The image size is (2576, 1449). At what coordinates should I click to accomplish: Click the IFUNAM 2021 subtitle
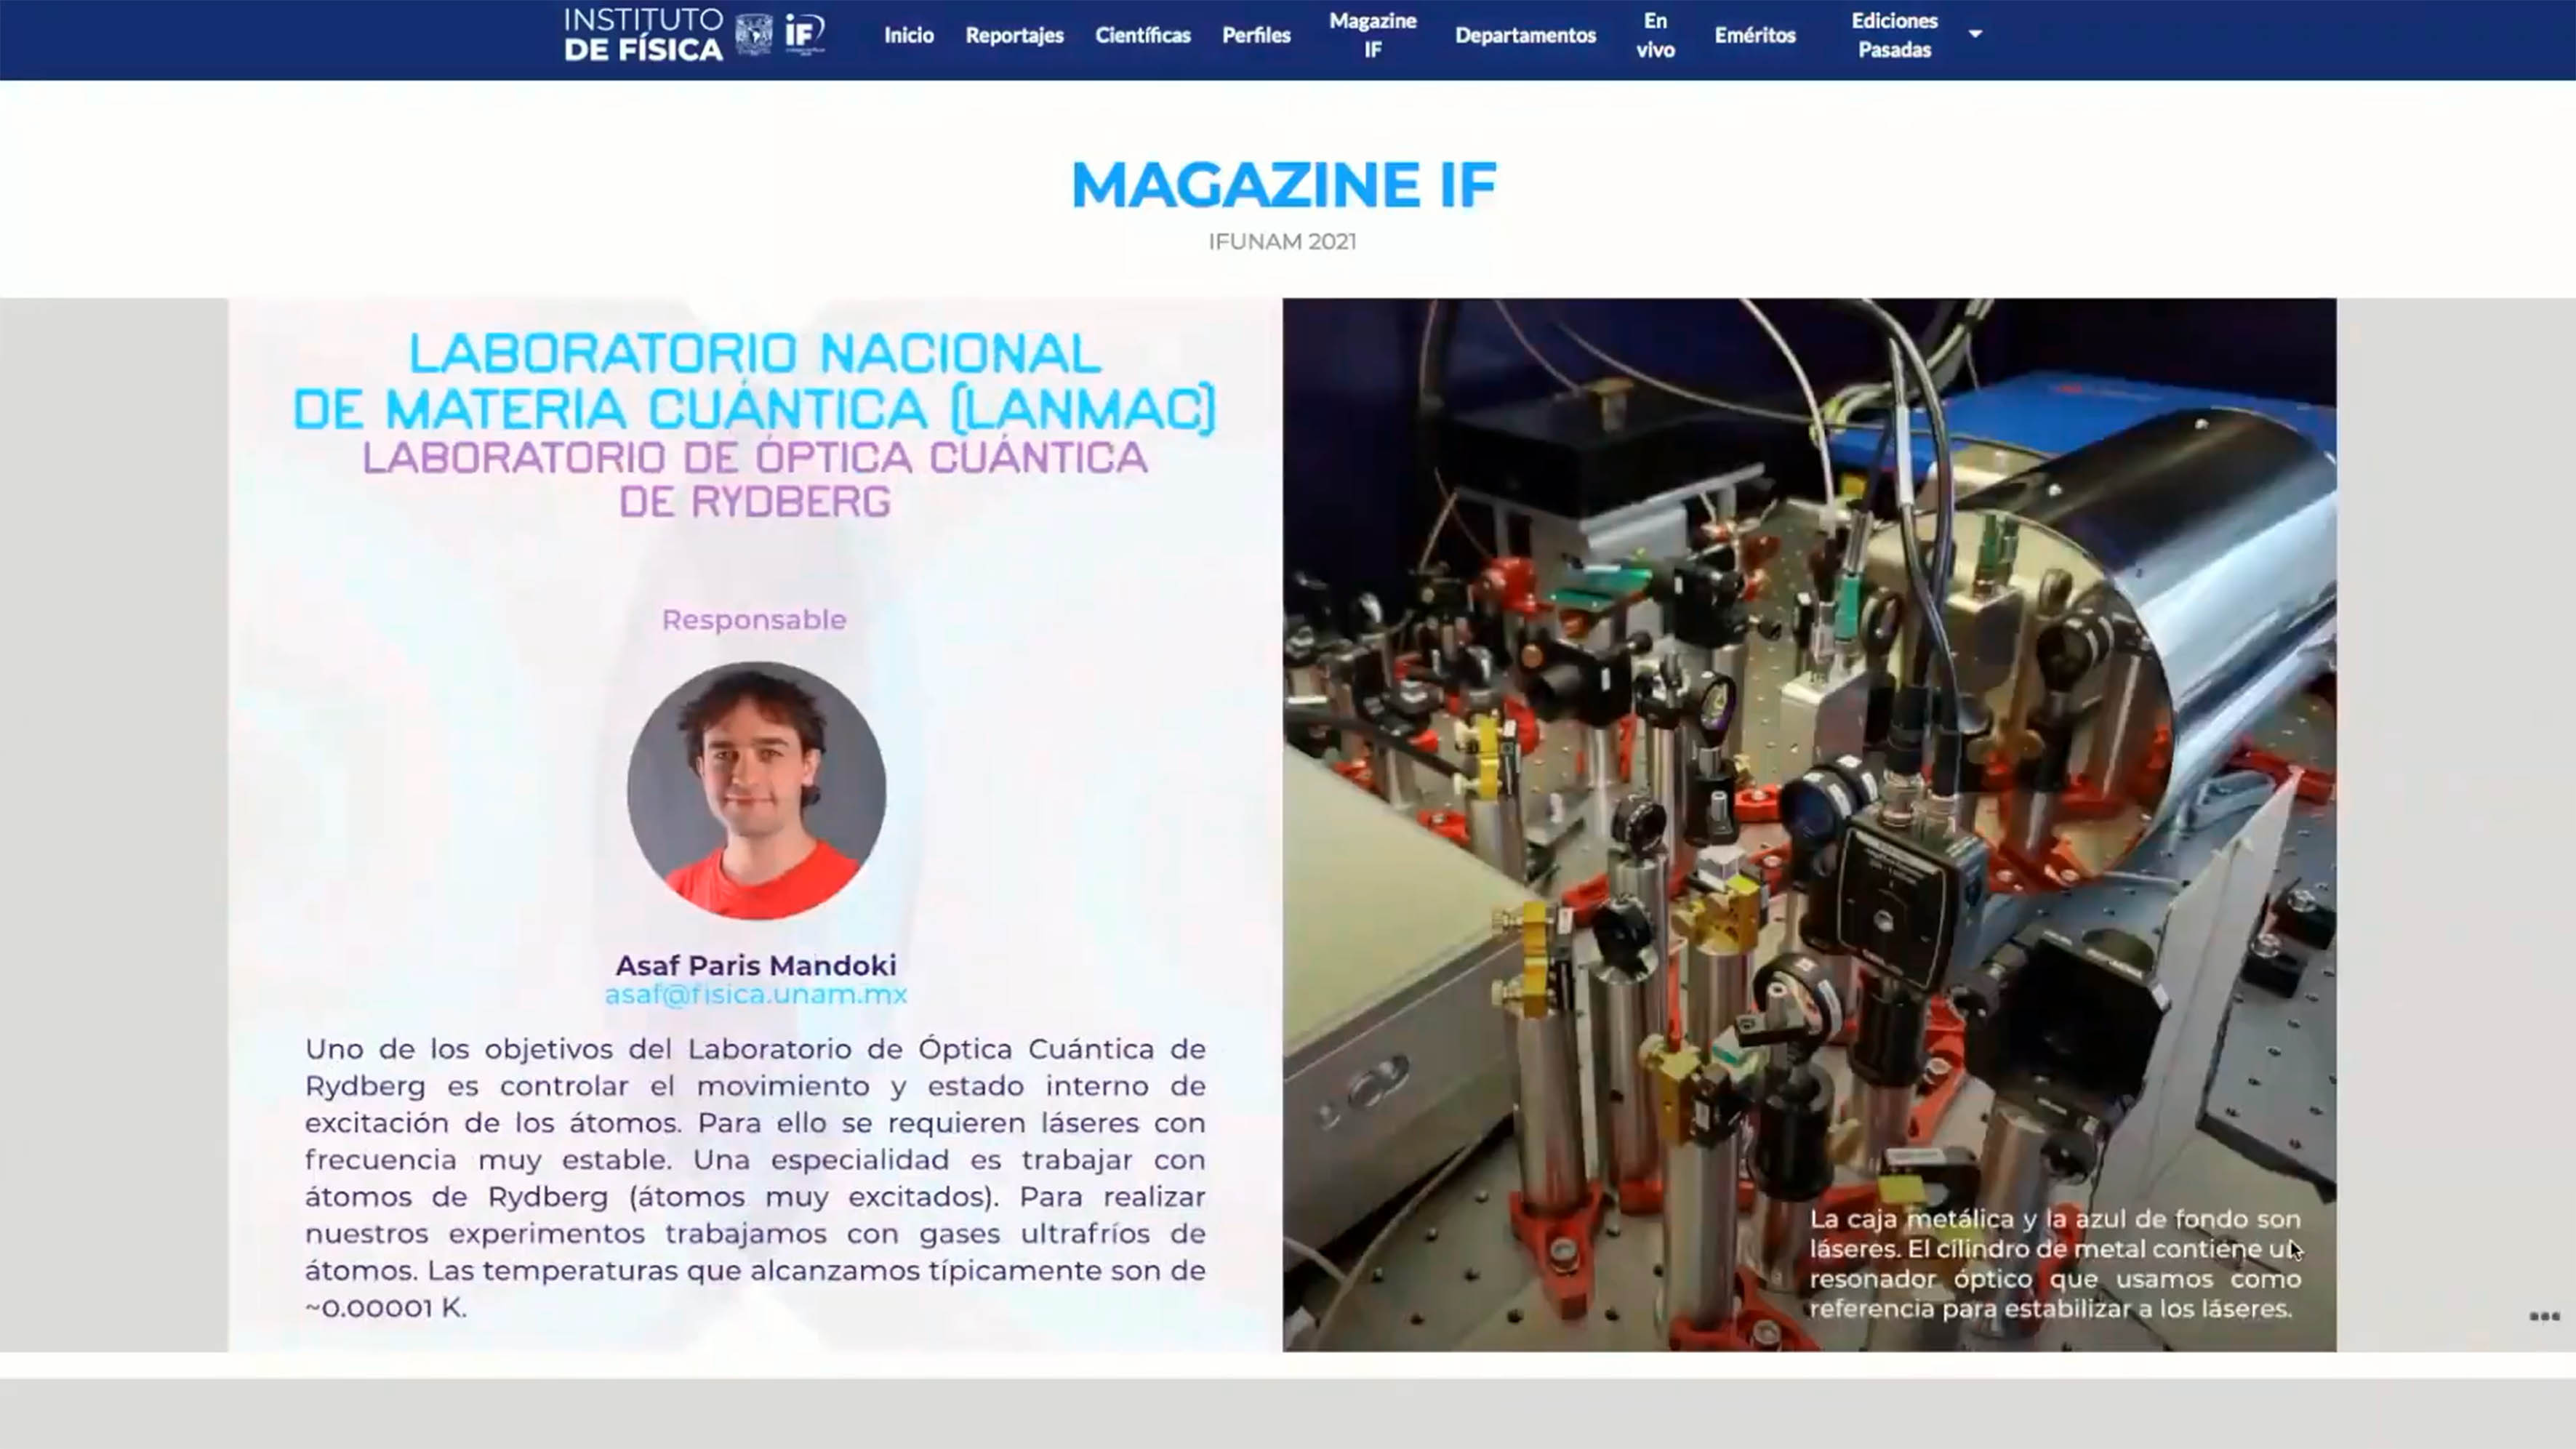[1282, 241]
